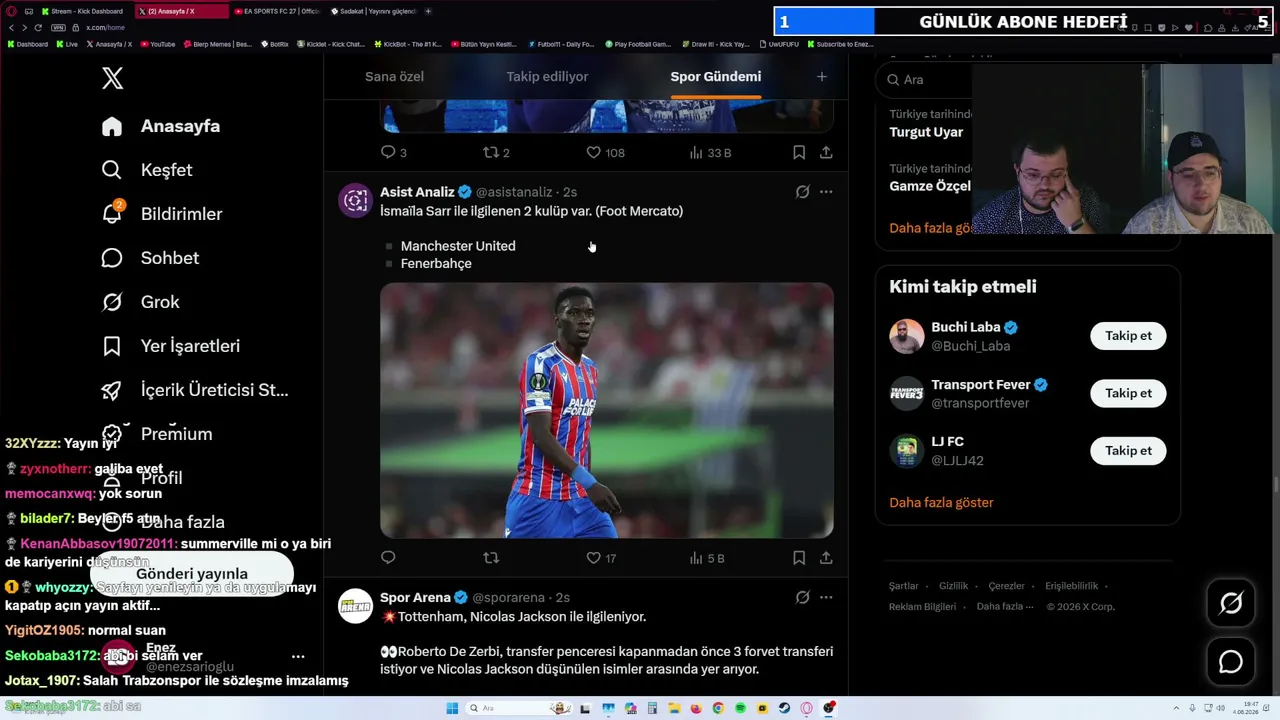Image resolution: width=1280 pixels, height=720 pixels.
Task: Reply icon with 3 comments on top post
Action: pos(393,153)
